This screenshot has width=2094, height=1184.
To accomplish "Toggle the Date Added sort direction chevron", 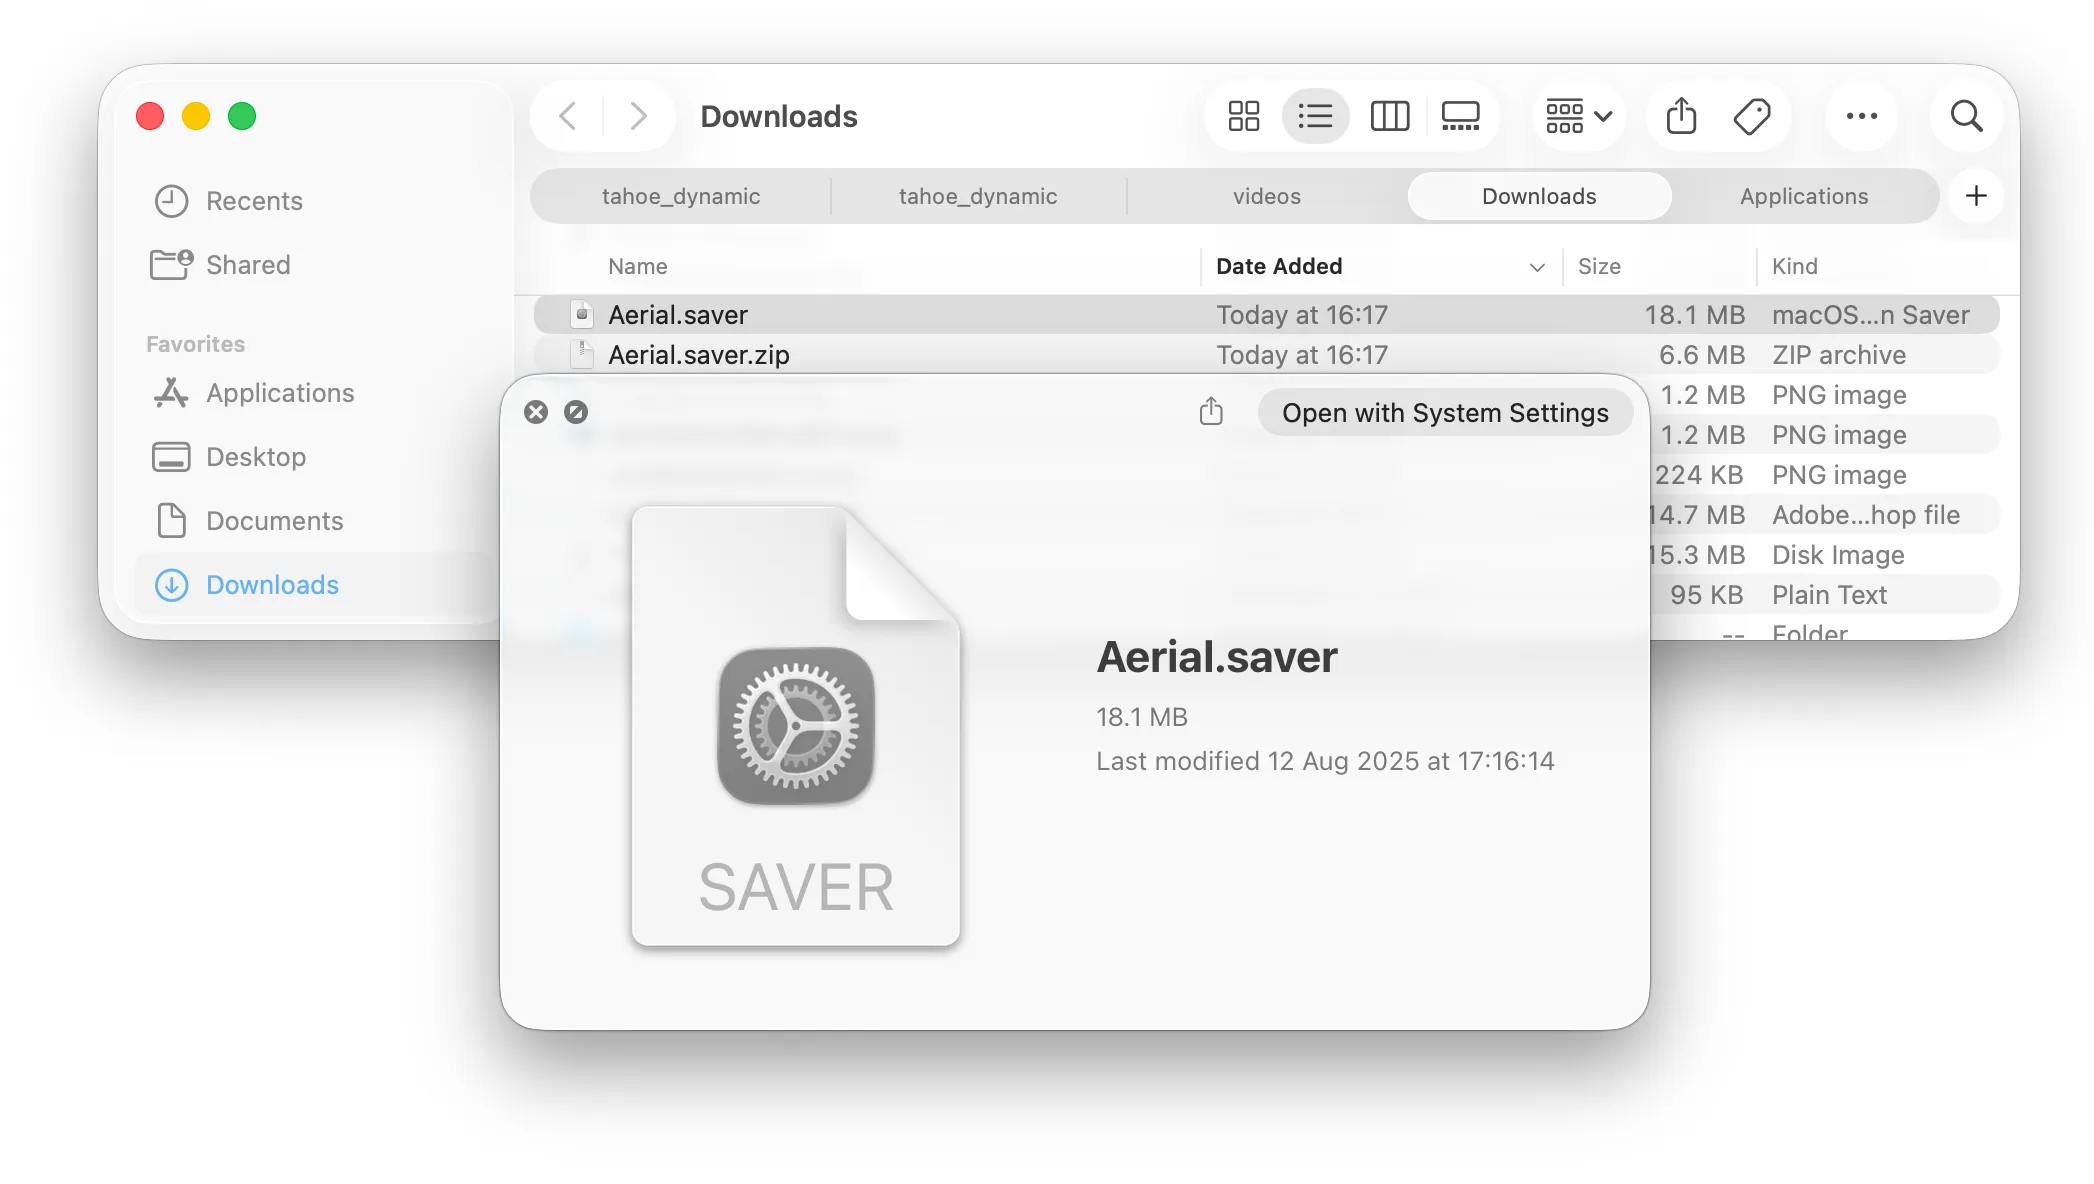I will [1537, 267].
